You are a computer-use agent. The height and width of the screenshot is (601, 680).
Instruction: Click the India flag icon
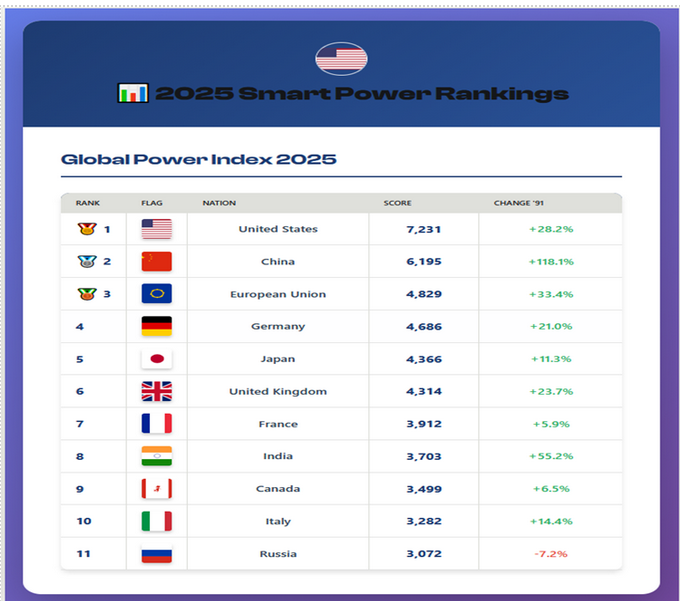[156, 456]
